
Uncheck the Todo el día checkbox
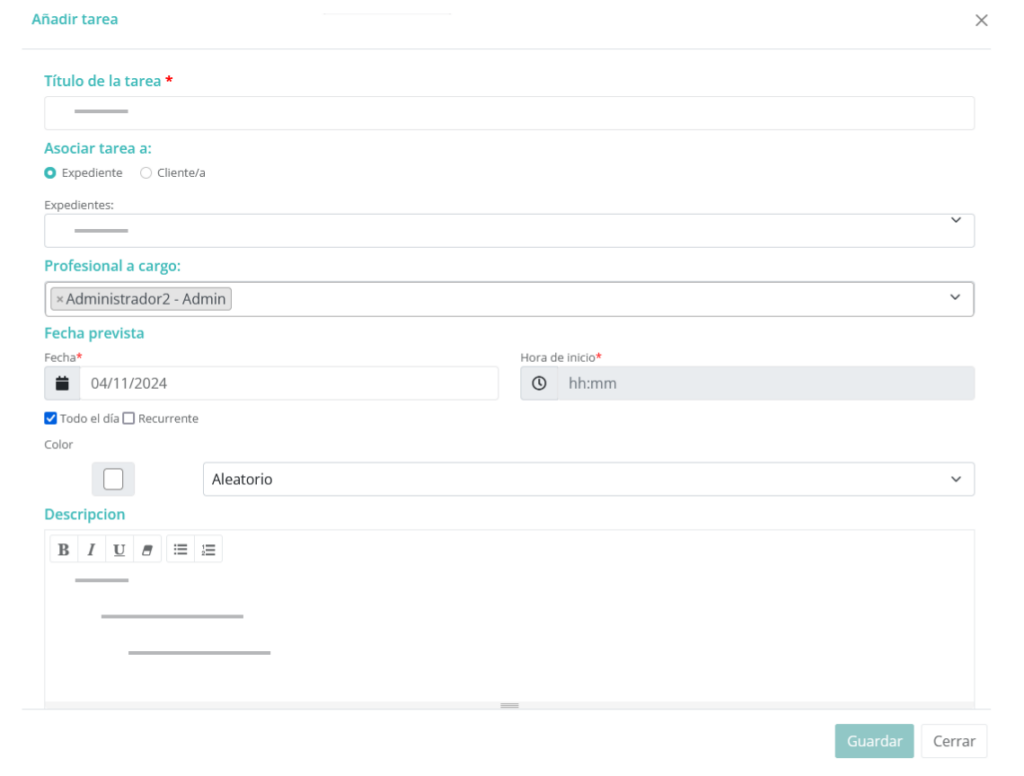click(51, 418)
